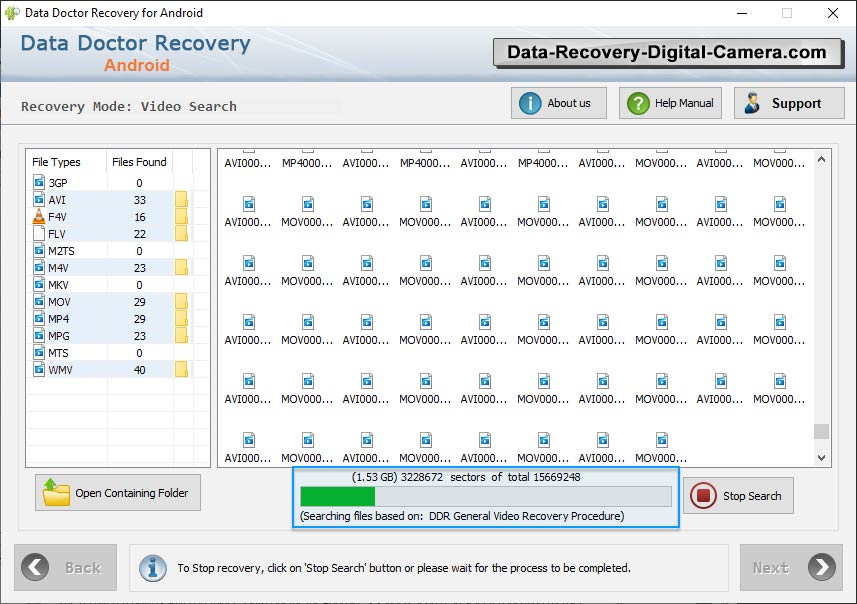Open the folder icon in MP4 row
Screen dimensions: 857x604
click(x=181, y=318)
